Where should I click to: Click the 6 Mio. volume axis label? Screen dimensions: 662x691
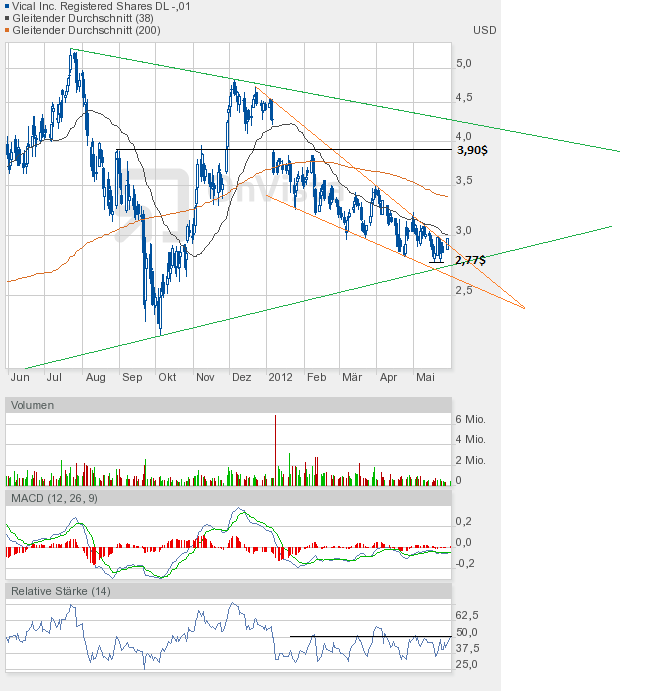470,418
